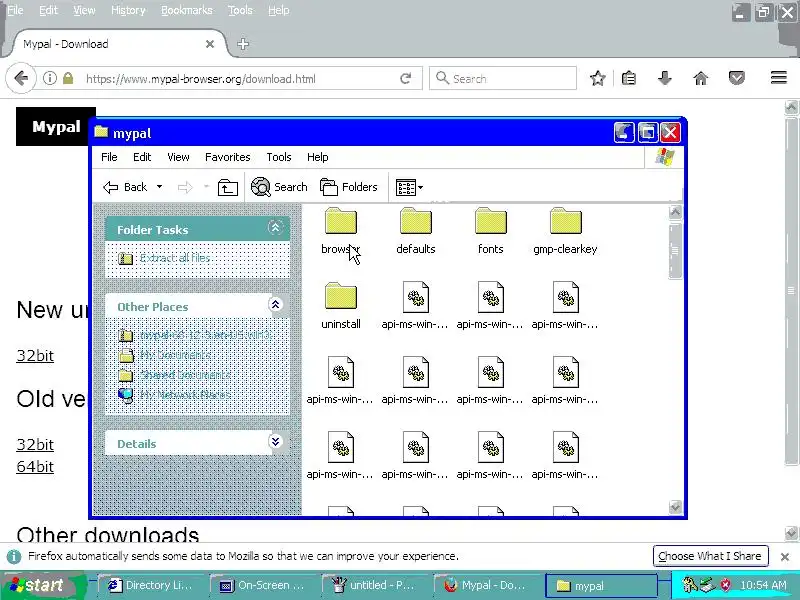The height and width of the screenshot is (600, 800).
Task: Open Firefox Tools menu at top
Action: pos(240,10)
